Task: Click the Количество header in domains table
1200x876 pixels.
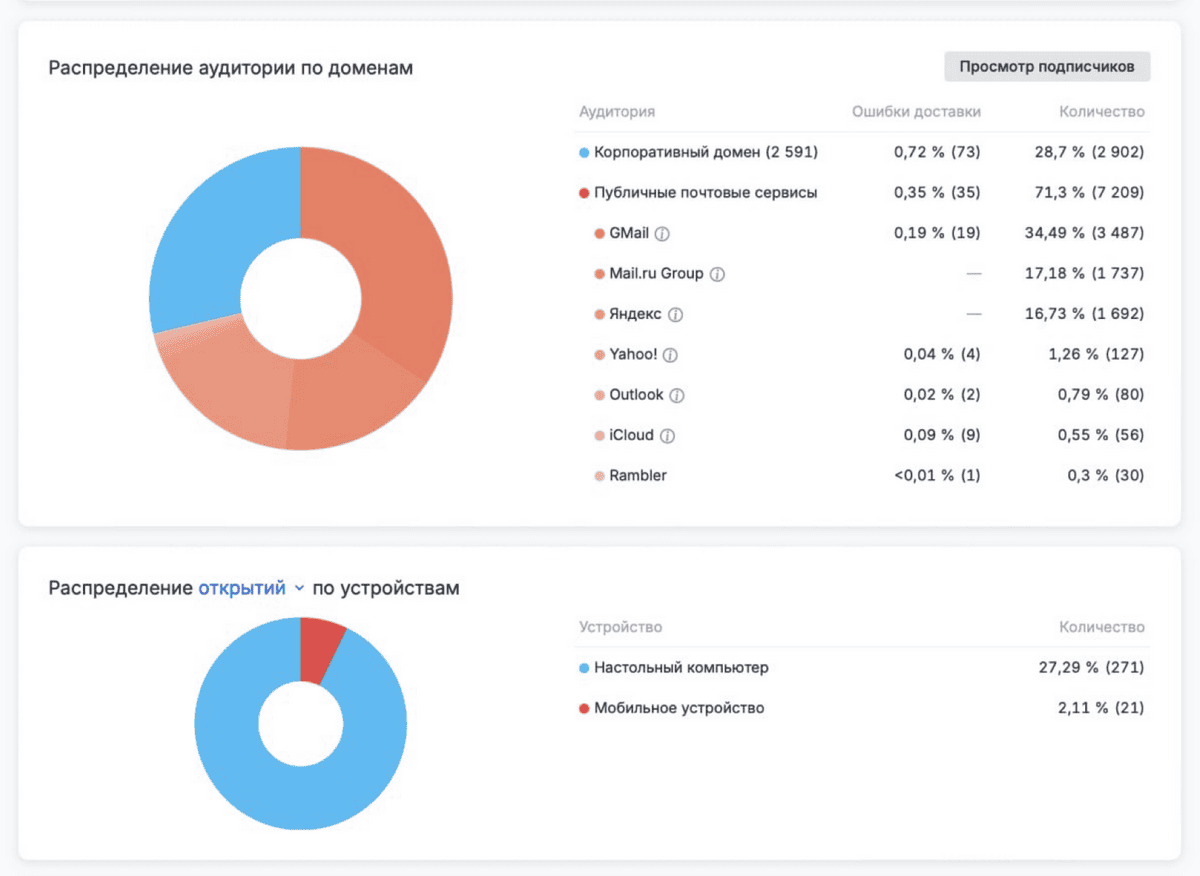Action: (x=1101, y=112)
